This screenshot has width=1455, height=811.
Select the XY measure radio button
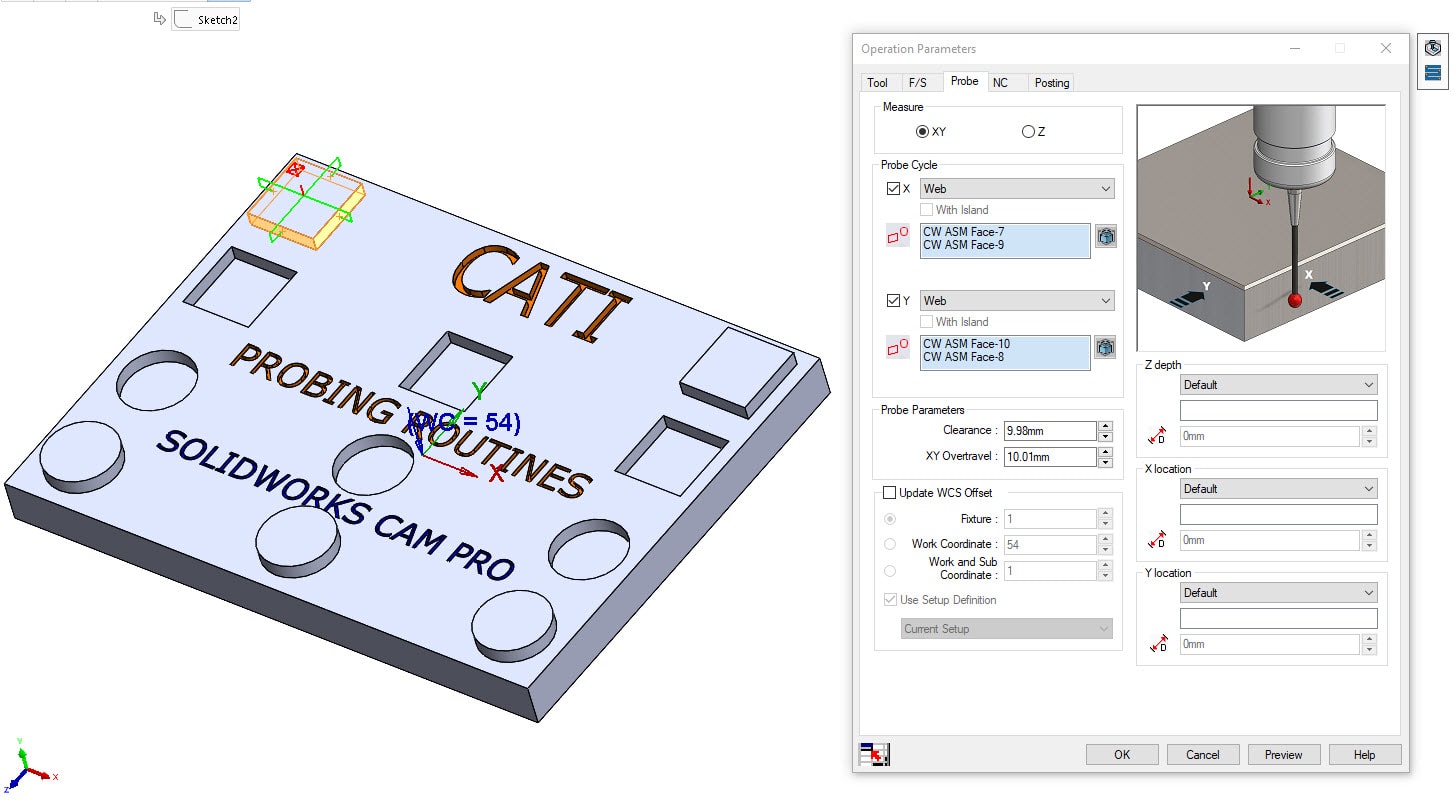922,132
